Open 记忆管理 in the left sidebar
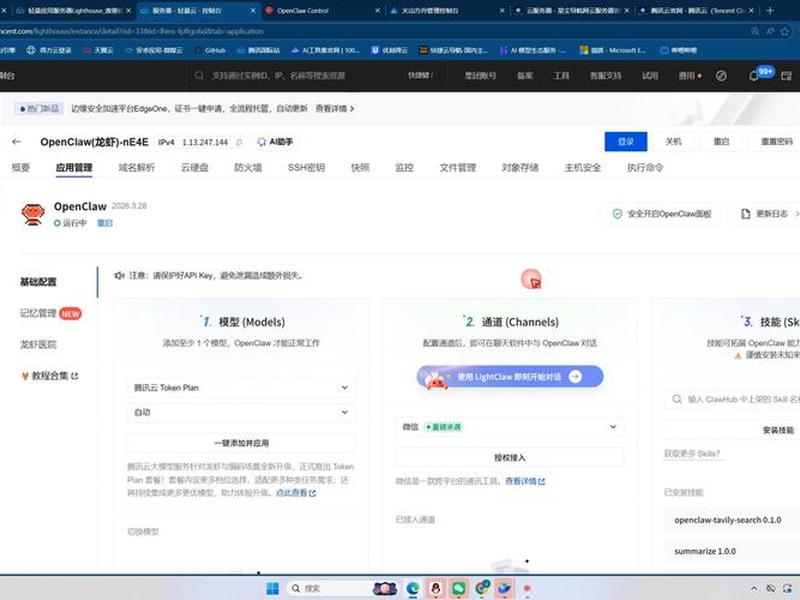The width and height of the screenshot is (800, 600). coord(38,313)
